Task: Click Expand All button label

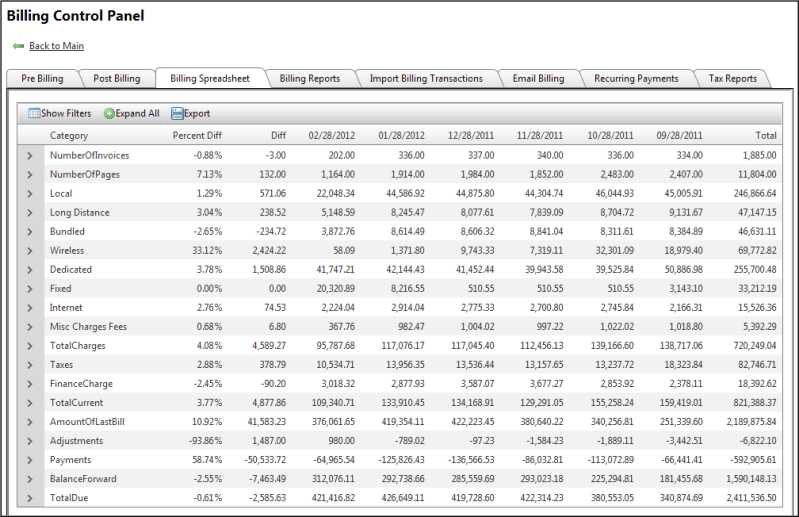Action: (x=138, y=113)
